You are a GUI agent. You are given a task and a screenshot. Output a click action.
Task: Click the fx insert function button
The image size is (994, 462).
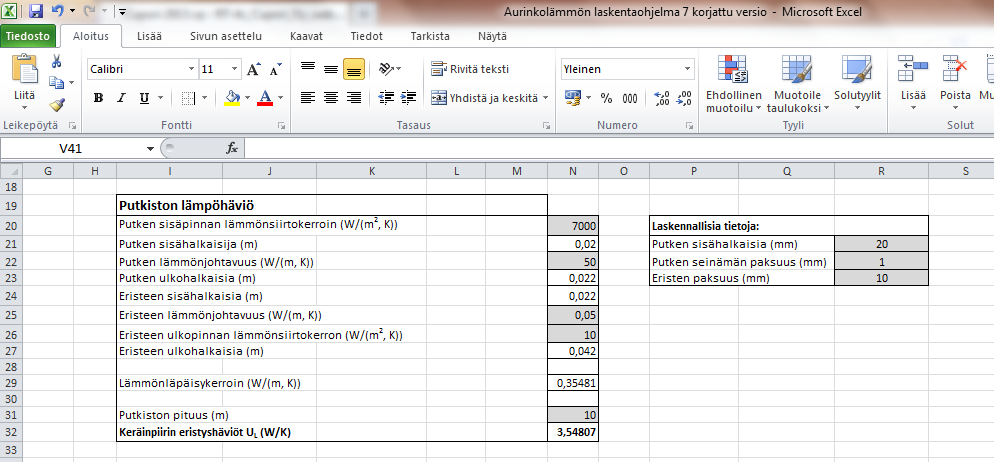coord(232,148)
